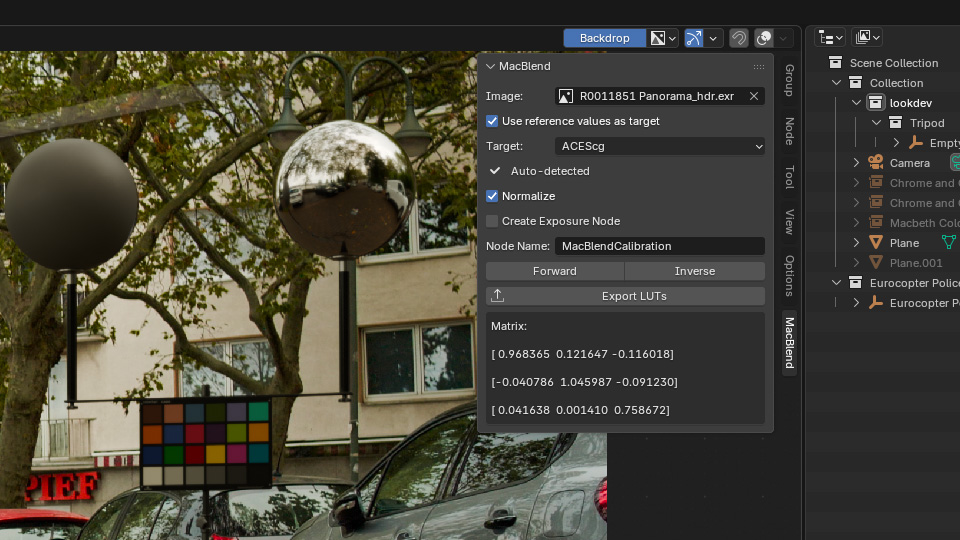Image resolution: width=960 pixels, height=540 pixels.
Task: Click the Plane.001 mesh icon
Action: click(x=876, y=263)
